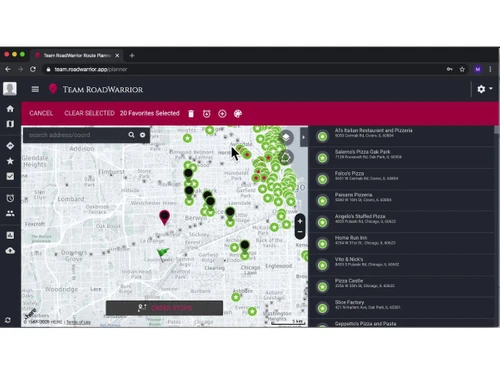Reload the browser page
500x375 pixels.
pos(33,69)
